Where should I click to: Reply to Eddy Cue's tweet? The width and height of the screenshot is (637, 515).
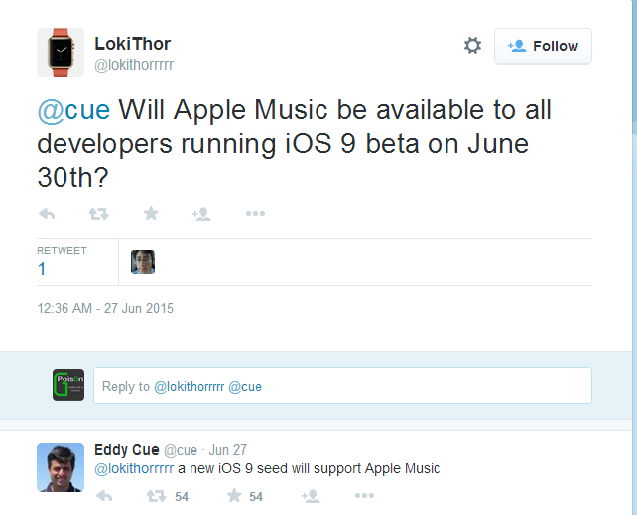tap(104, 496)
